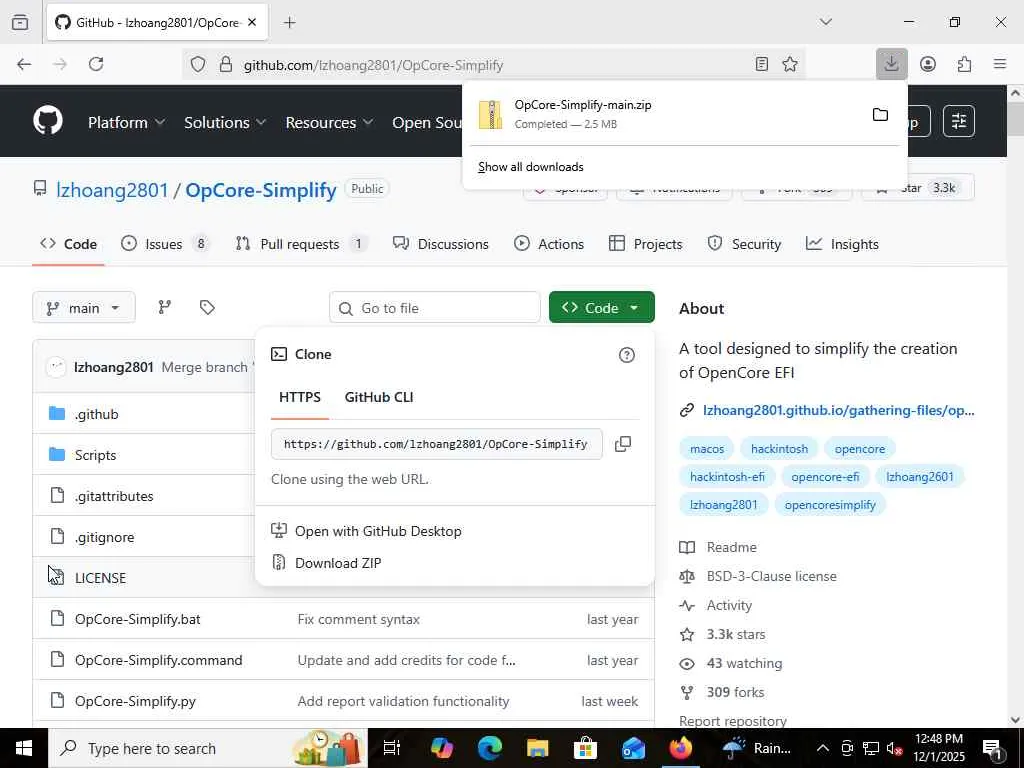
Task: List all tabs dropdown arrow
Action: click(826, 22)
